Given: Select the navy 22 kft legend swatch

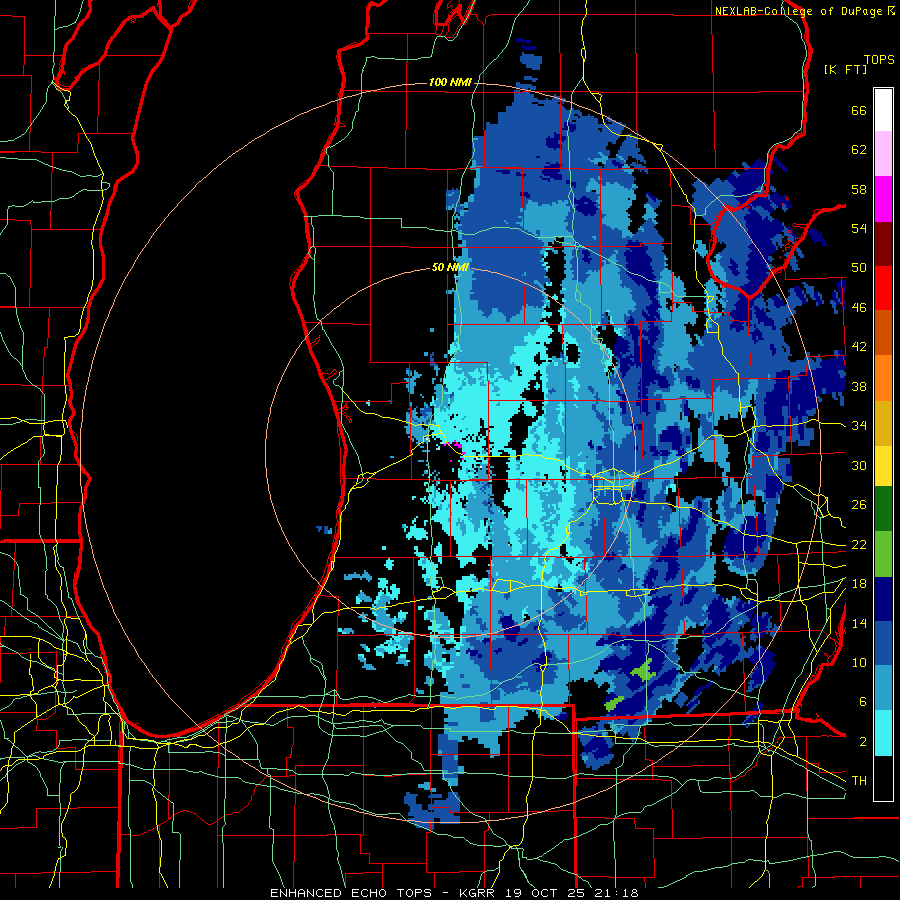Looking at the screenshot, I should [x=883, y=599].
